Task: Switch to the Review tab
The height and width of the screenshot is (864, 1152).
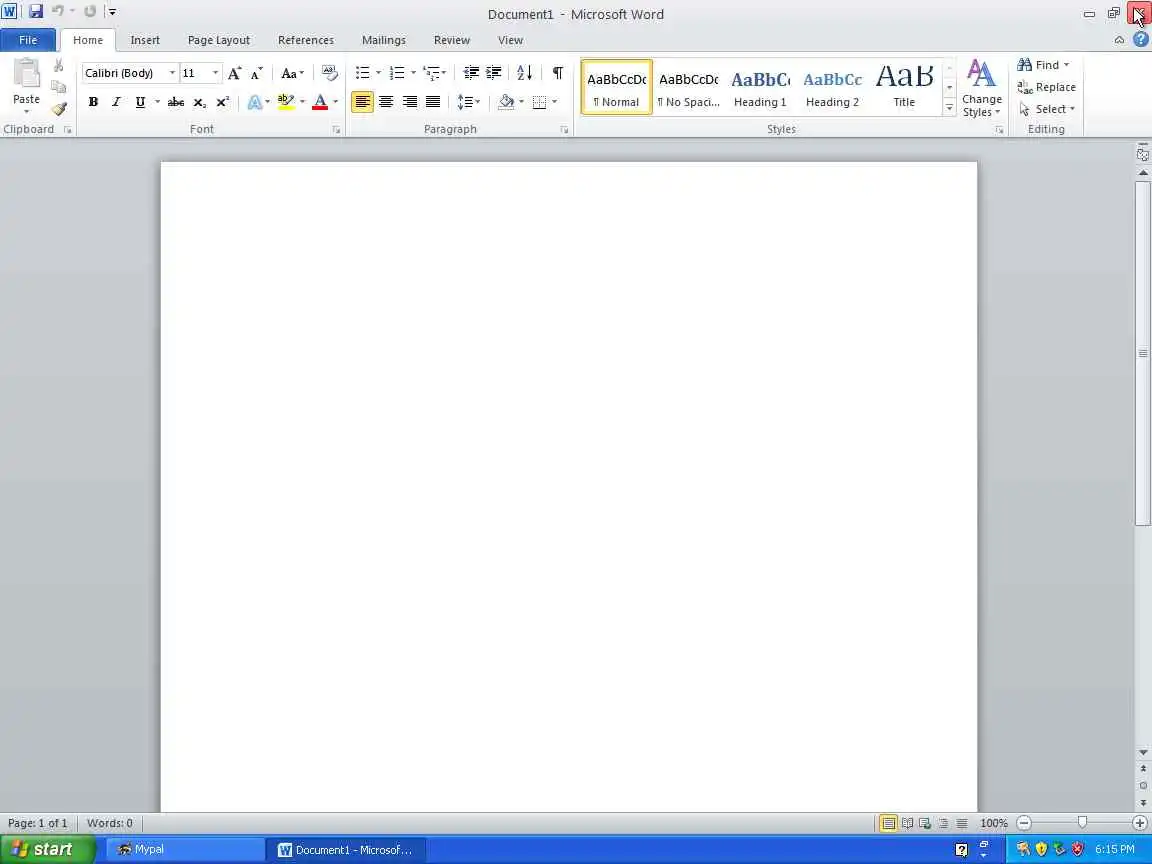Action: (451, 40)
